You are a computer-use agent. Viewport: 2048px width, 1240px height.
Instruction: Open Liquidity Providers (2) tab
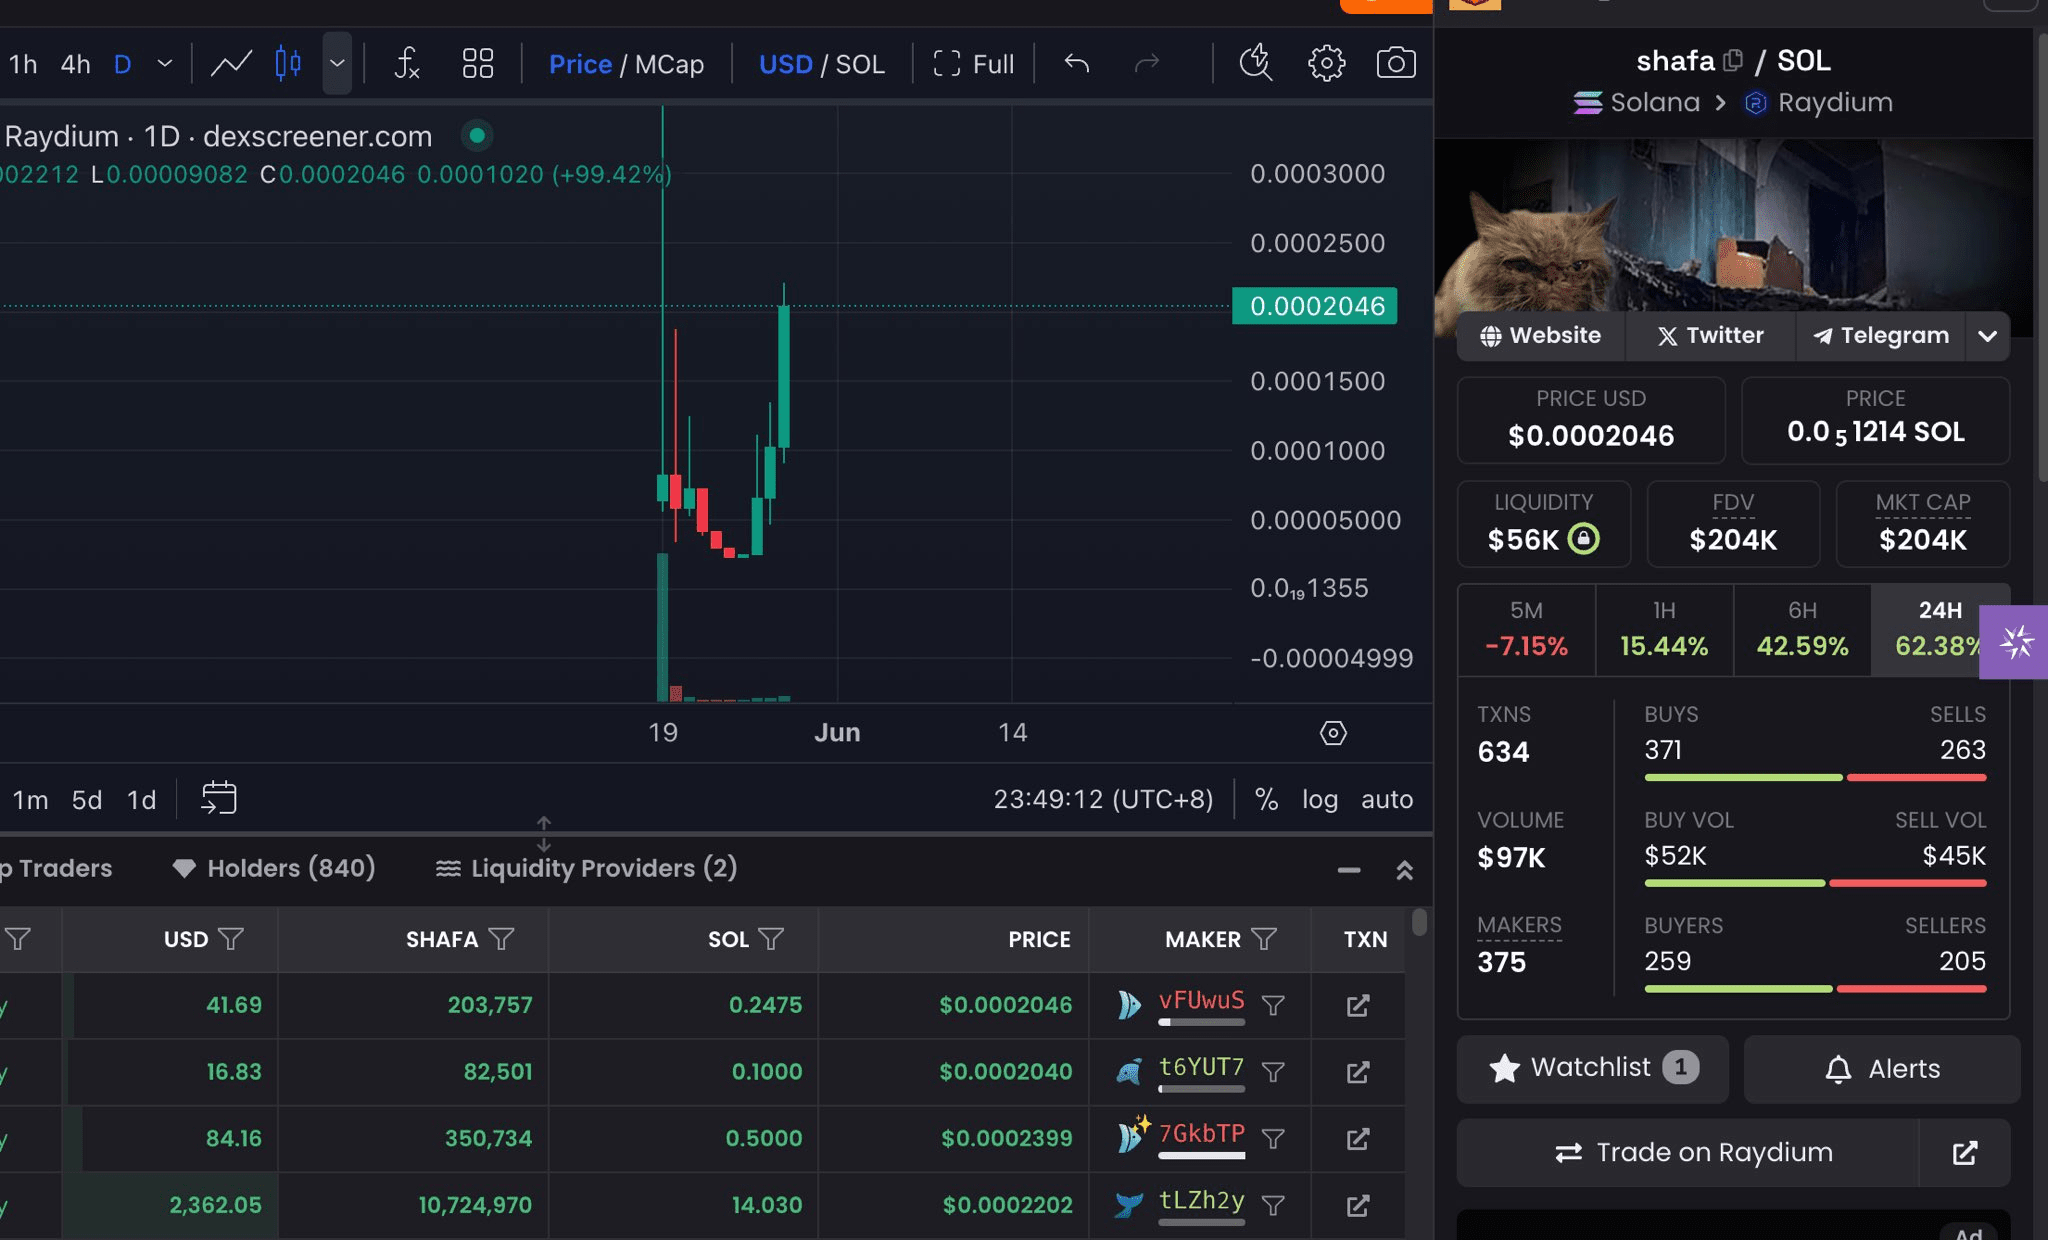(587, 868)
